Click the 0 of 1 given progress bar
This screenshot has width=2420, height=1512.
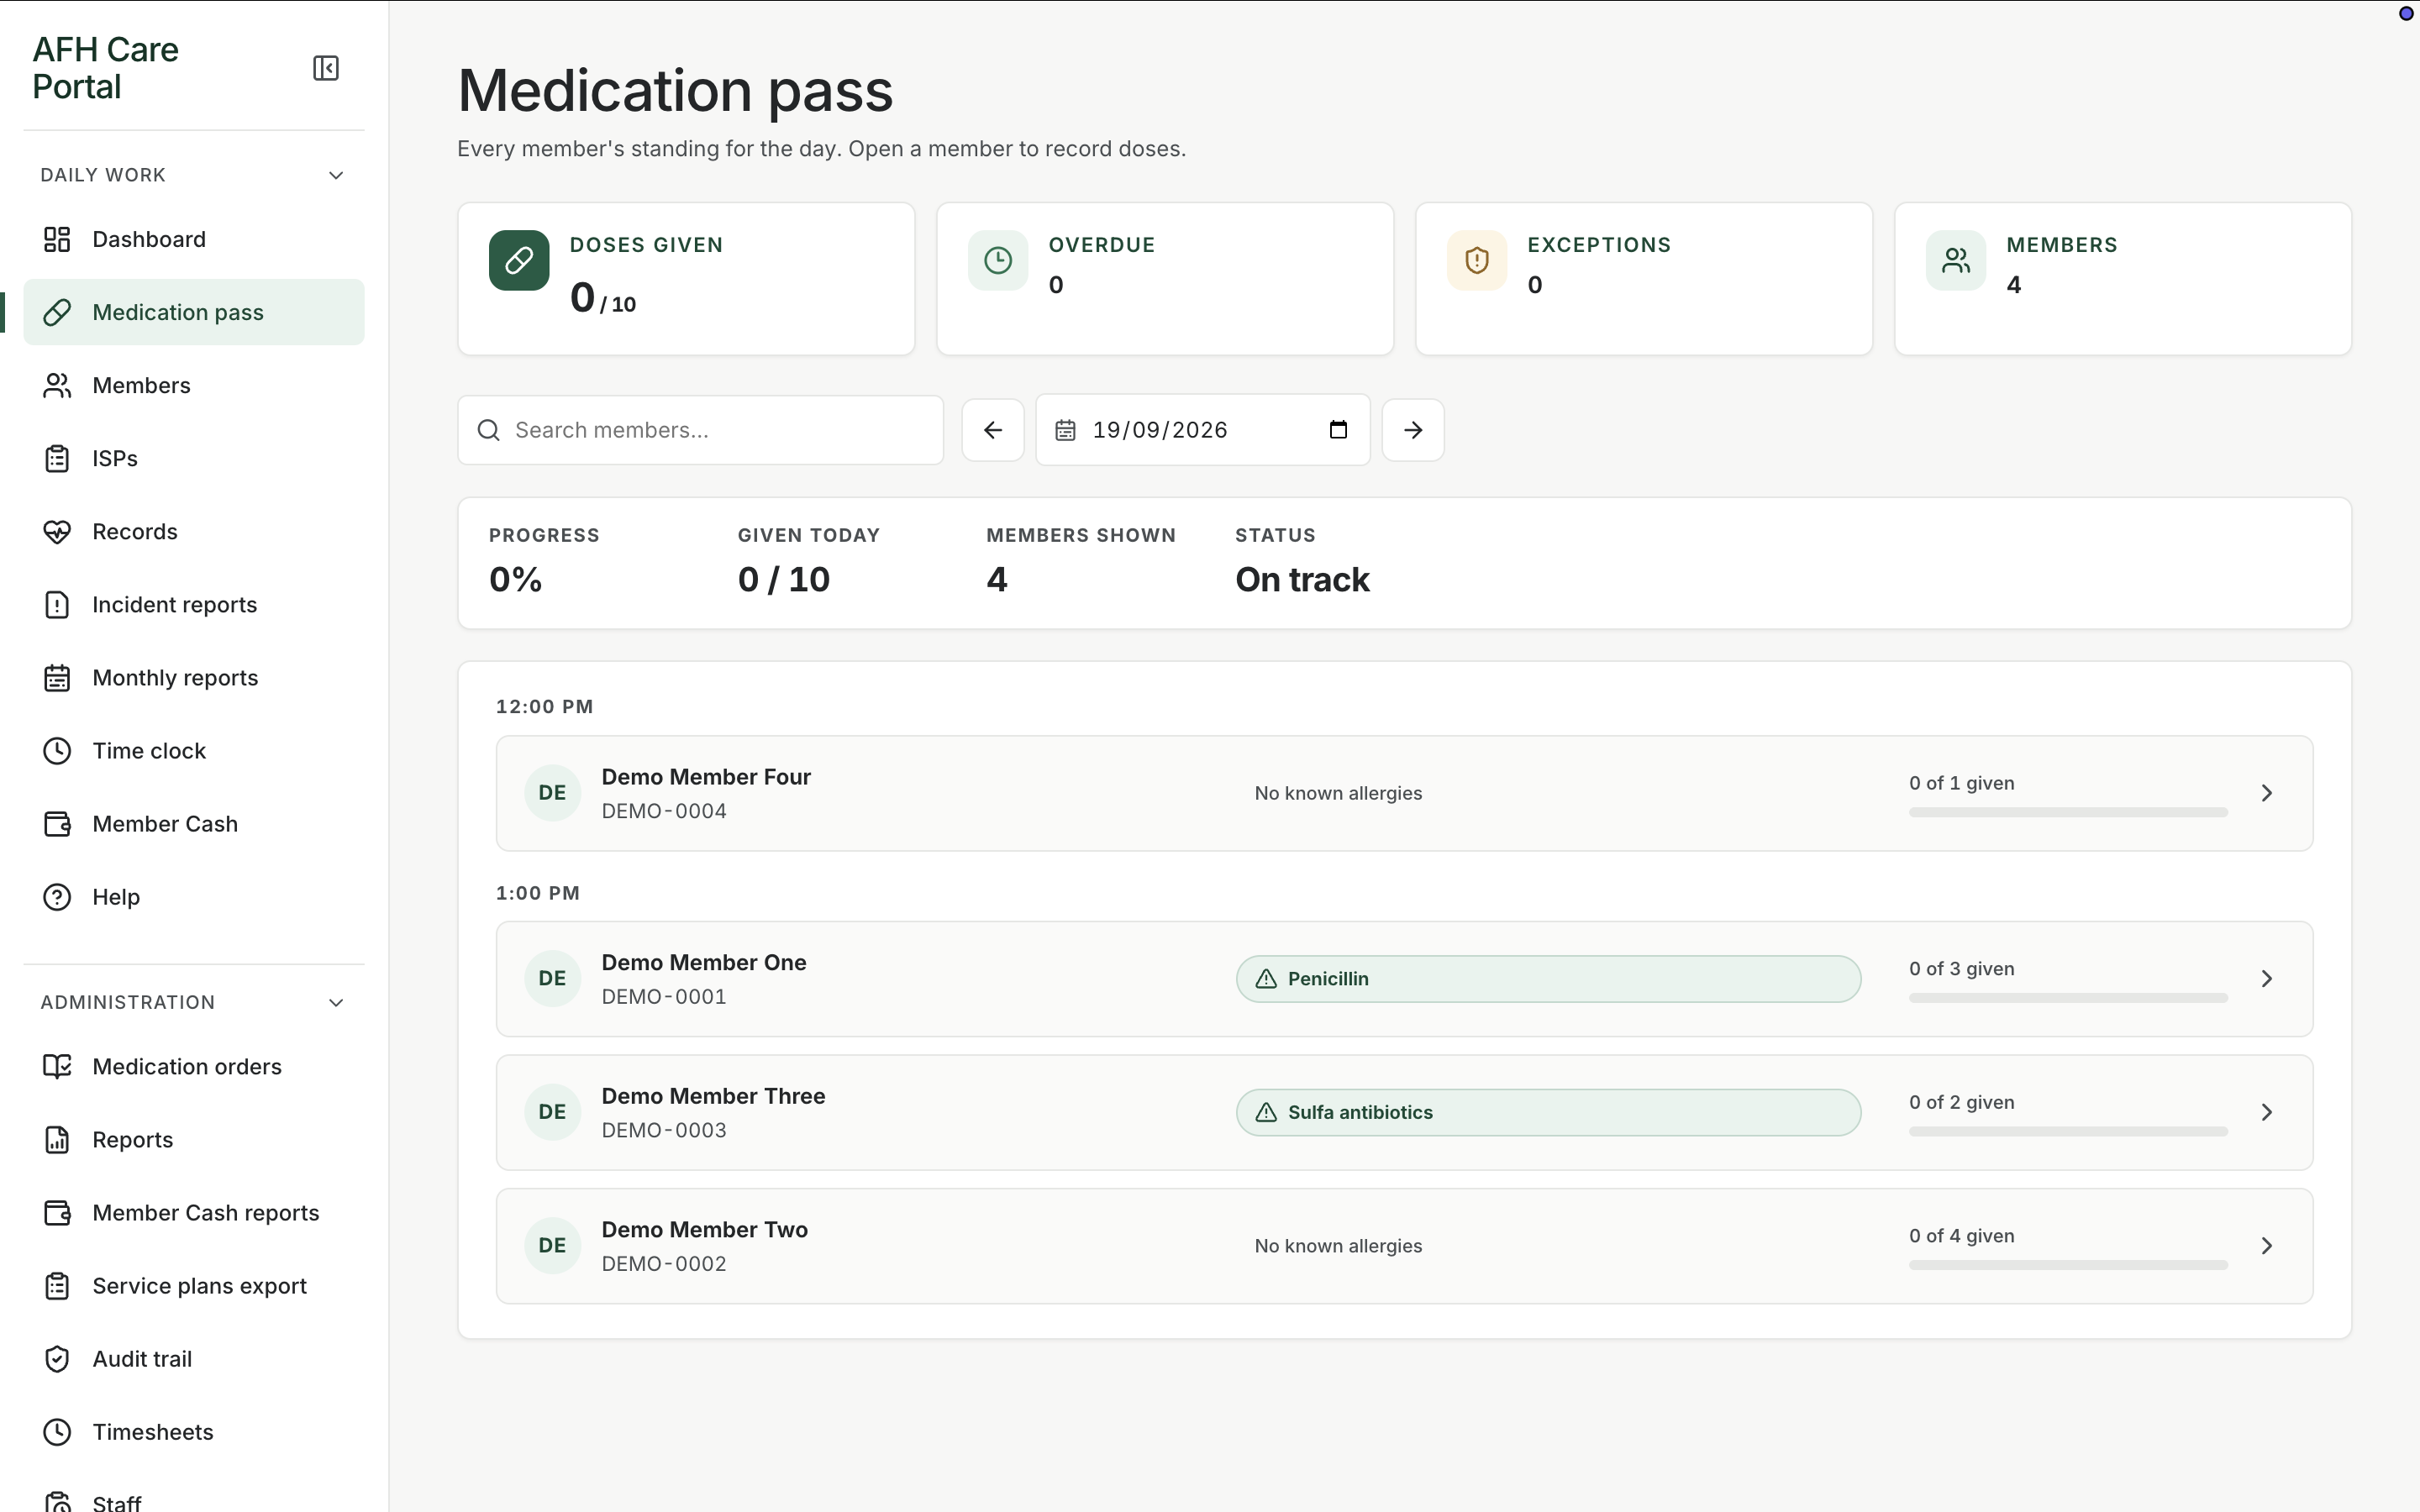[2068, 812]
